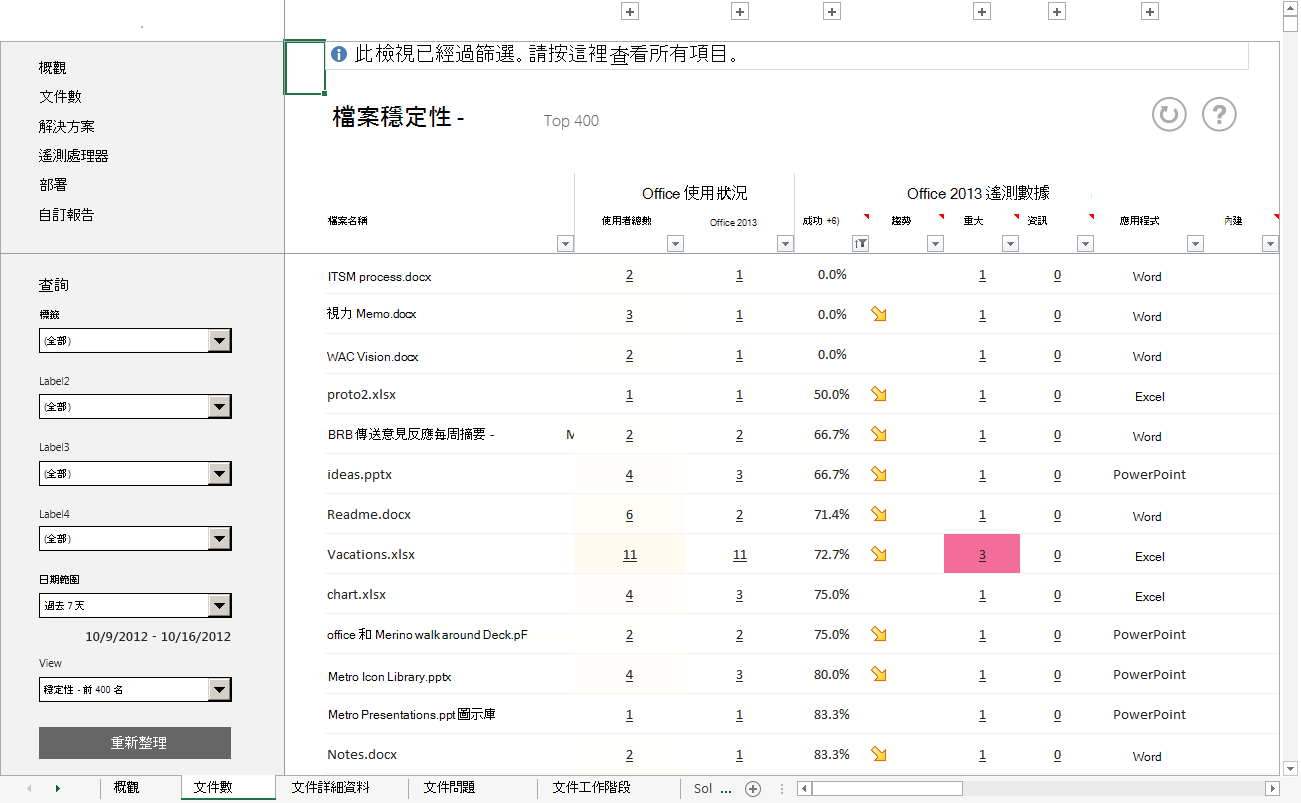Click the green next-sheet navigation arrow
This screenshot has height=803, width=1301.
pos(57,788)
